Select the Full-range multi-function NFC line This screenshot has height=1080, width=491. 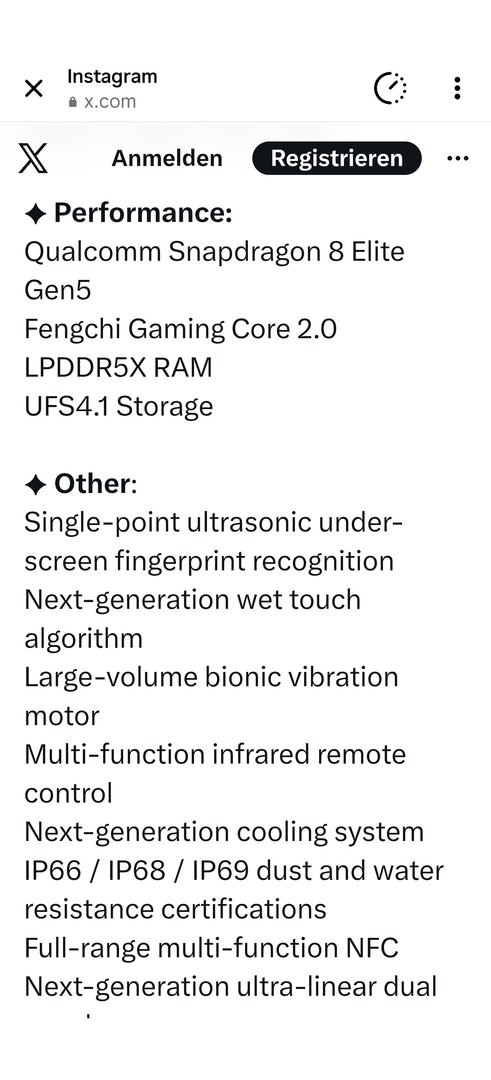pos(211,948)
